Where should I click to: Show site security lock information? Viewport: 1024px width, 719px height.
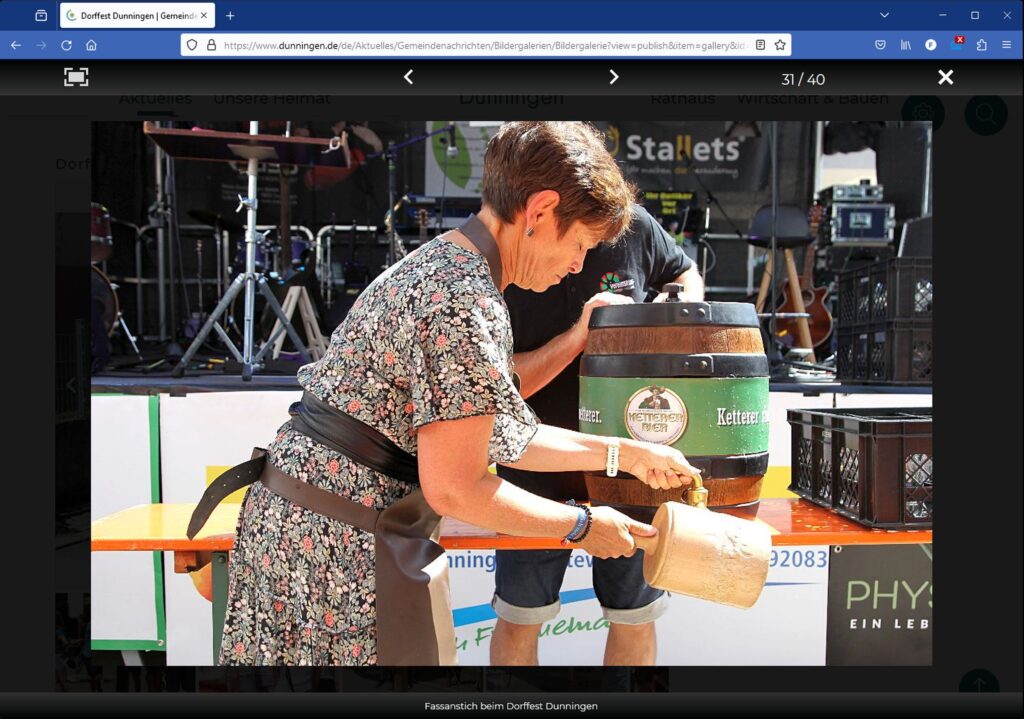[x=211, y=45]
